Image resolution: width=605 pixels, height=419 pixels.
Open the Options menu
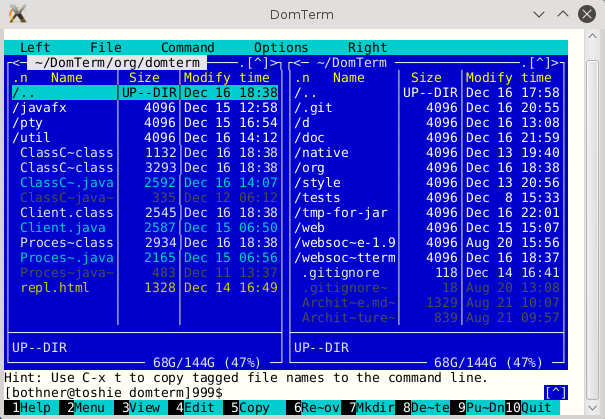[280, 47]
